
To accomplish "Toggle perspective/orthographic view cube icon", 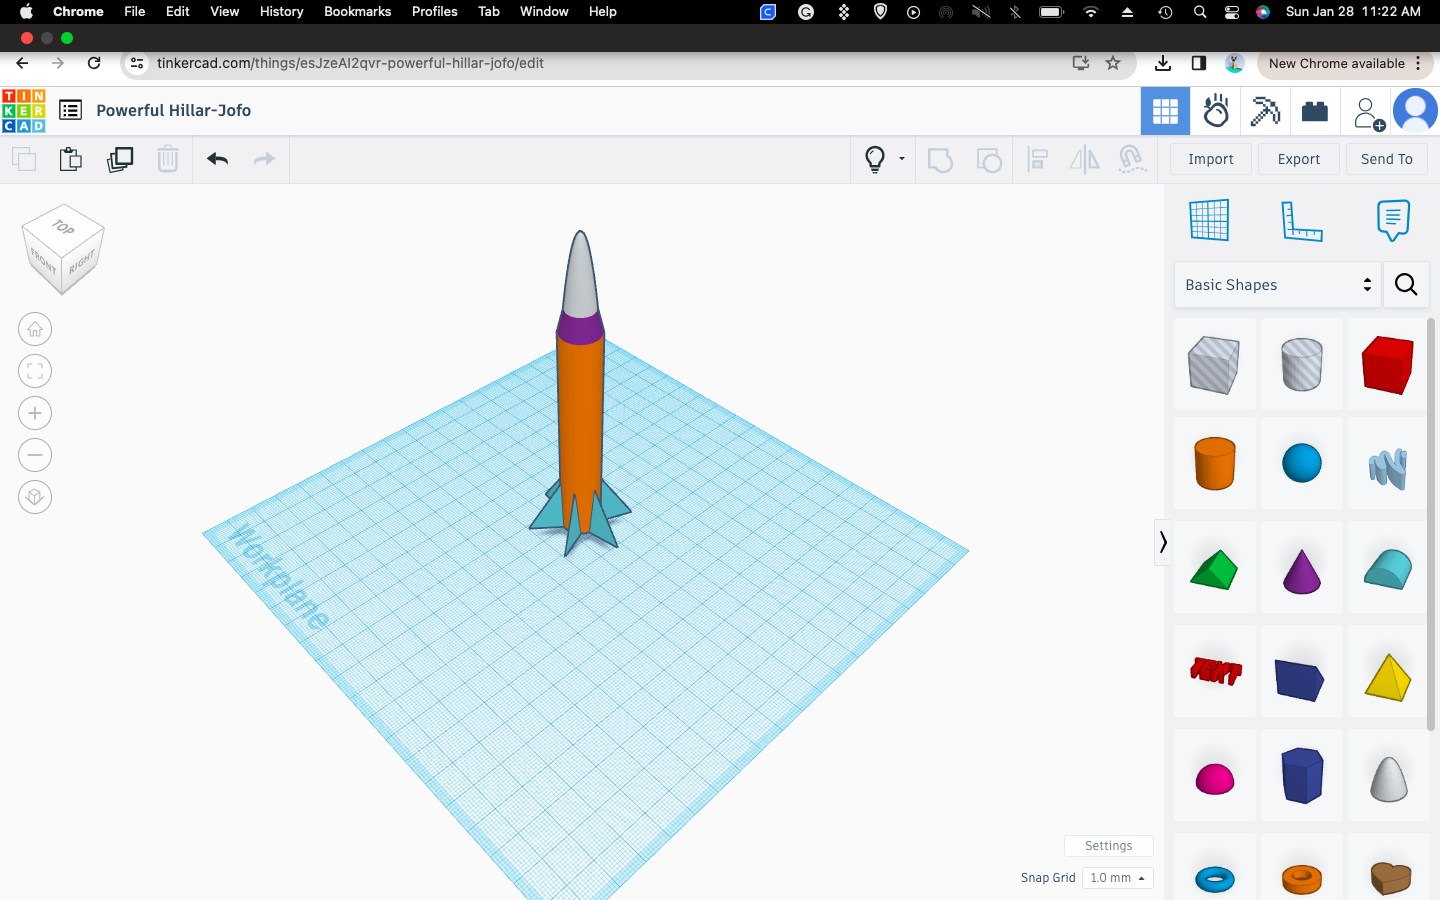I will coord(35,497).
